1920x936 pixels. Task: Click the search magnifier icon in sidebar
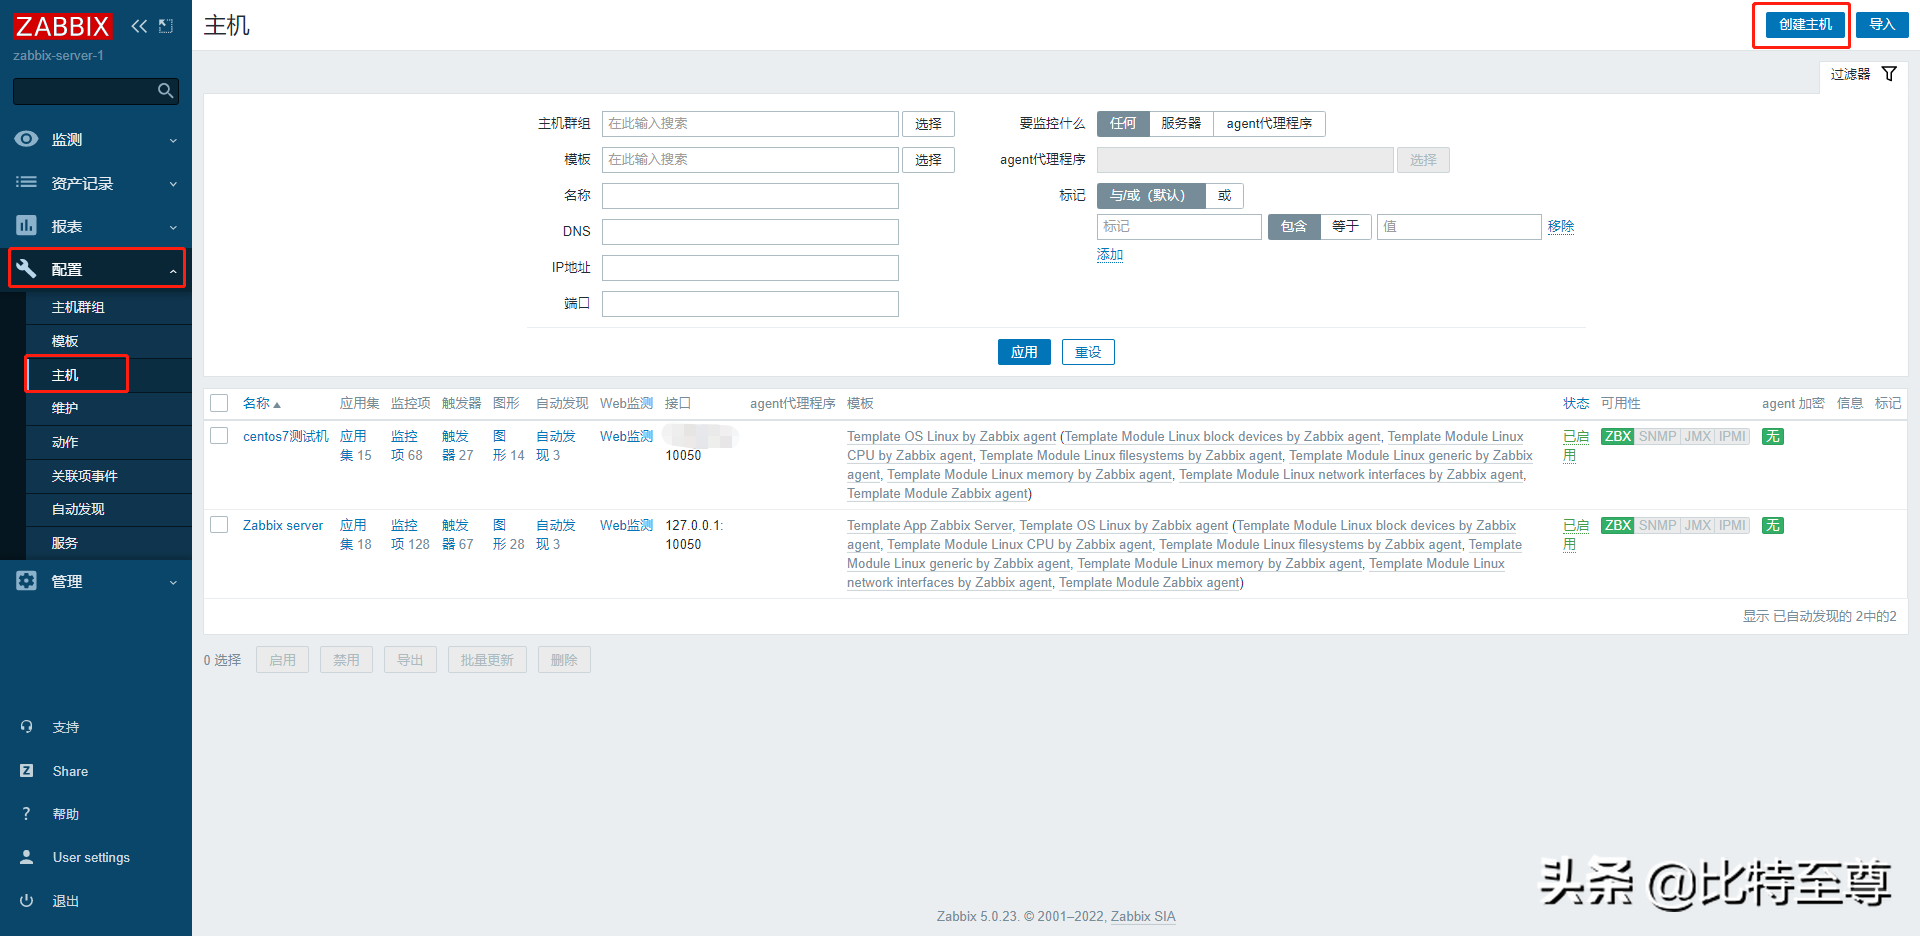click(166, 91)
